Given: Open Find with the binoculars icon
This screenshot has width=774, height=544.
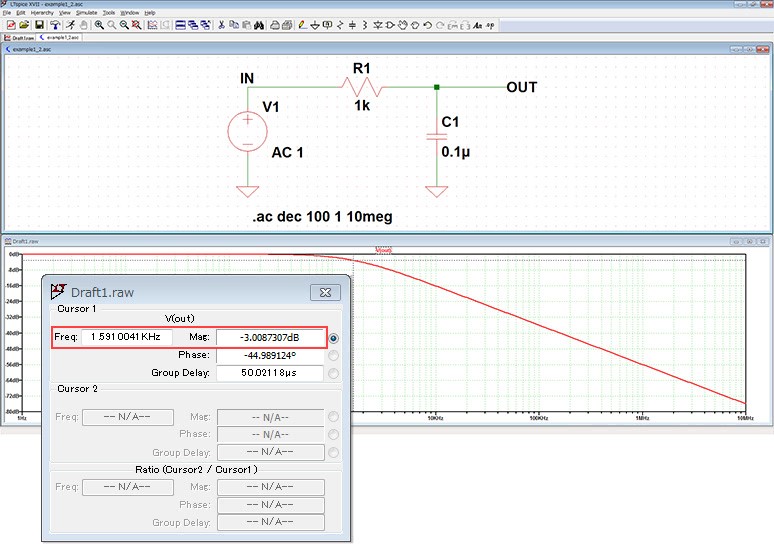Looking at the screenshot, I should (x=257, y=24).
